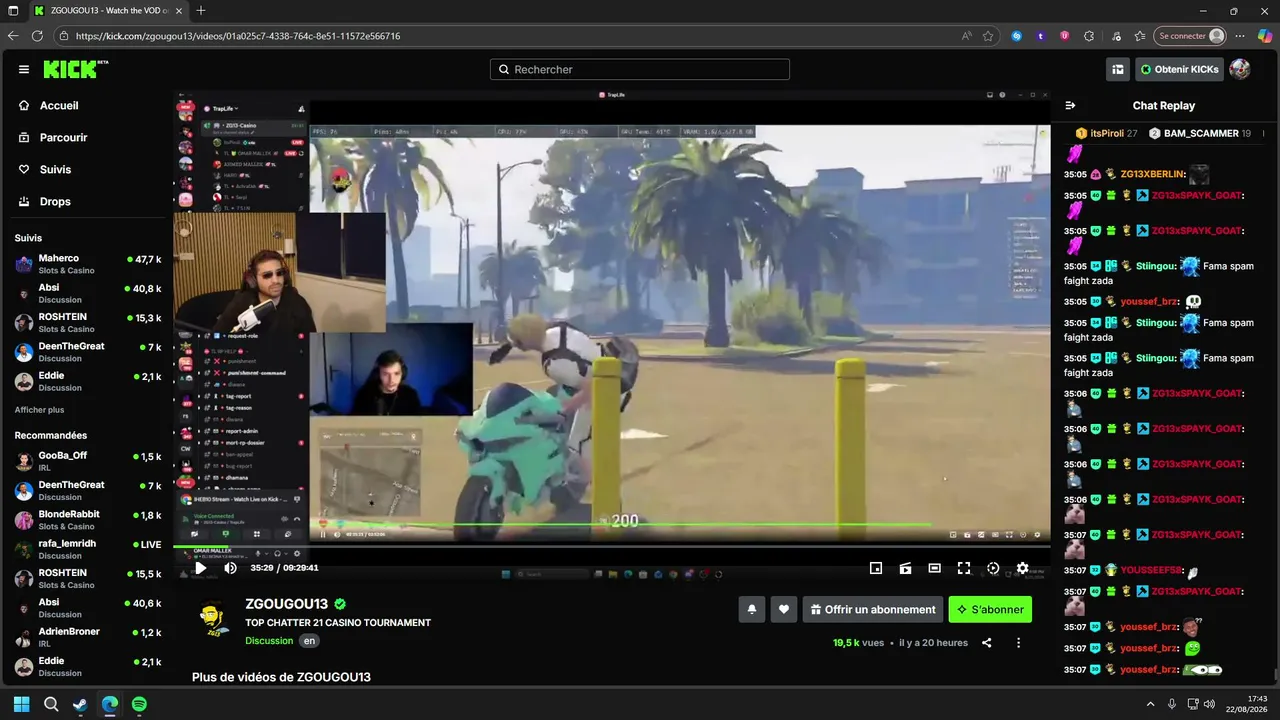Open the Discussion category link

pyautogui.click(x=269, y=641)
